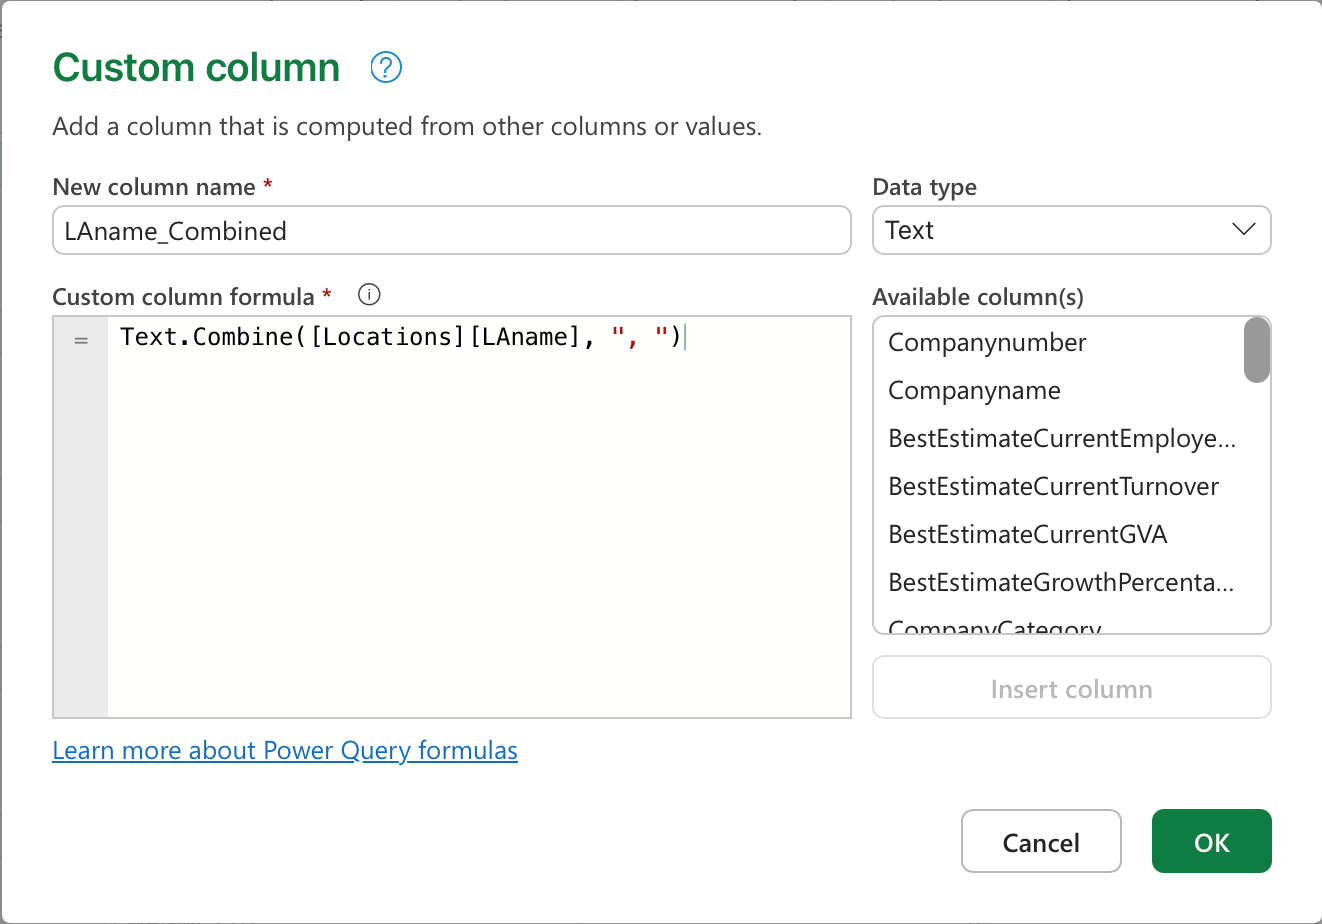Click the equals sign in formula gutter

click(x=81, y=341)
